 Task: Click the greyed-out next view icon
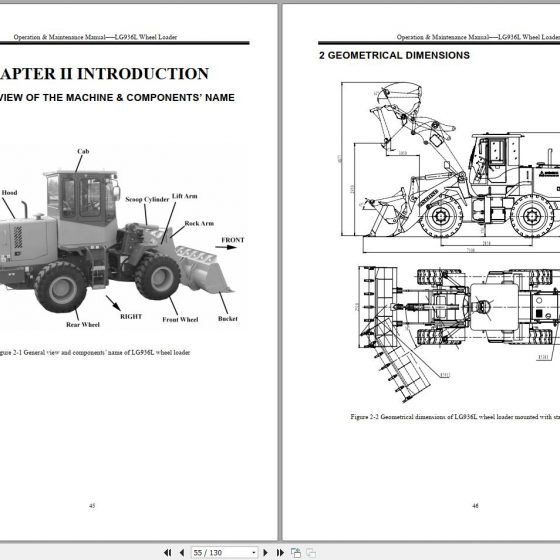(x=311, y=552)
